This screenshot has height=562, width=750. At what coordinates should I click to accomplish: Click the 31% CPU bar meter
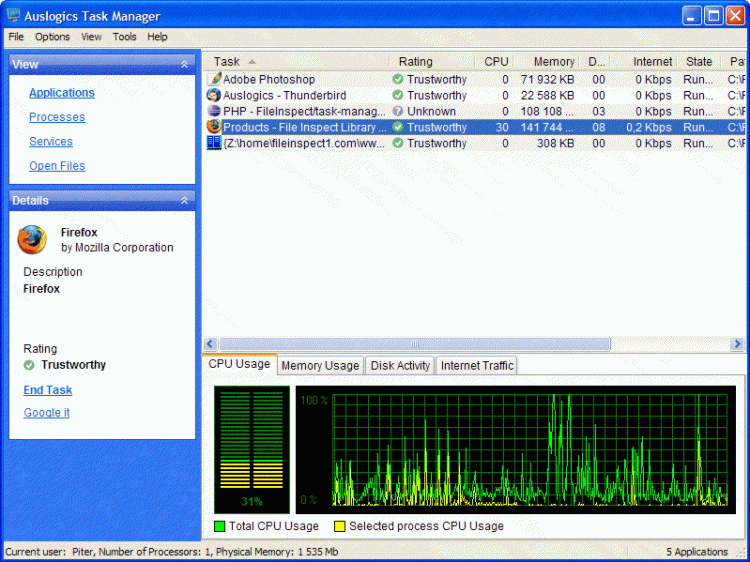(252, 450)
